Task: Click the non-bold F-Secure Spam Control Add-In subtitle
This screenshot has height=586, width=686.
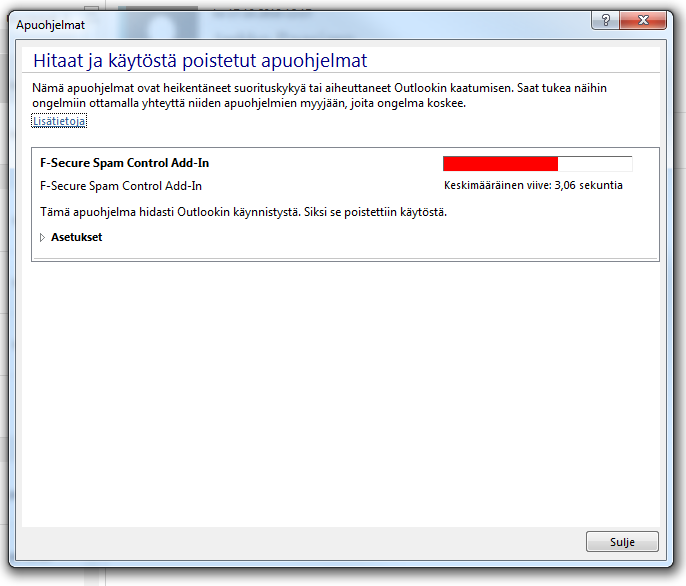Action: tap(121, 186)
